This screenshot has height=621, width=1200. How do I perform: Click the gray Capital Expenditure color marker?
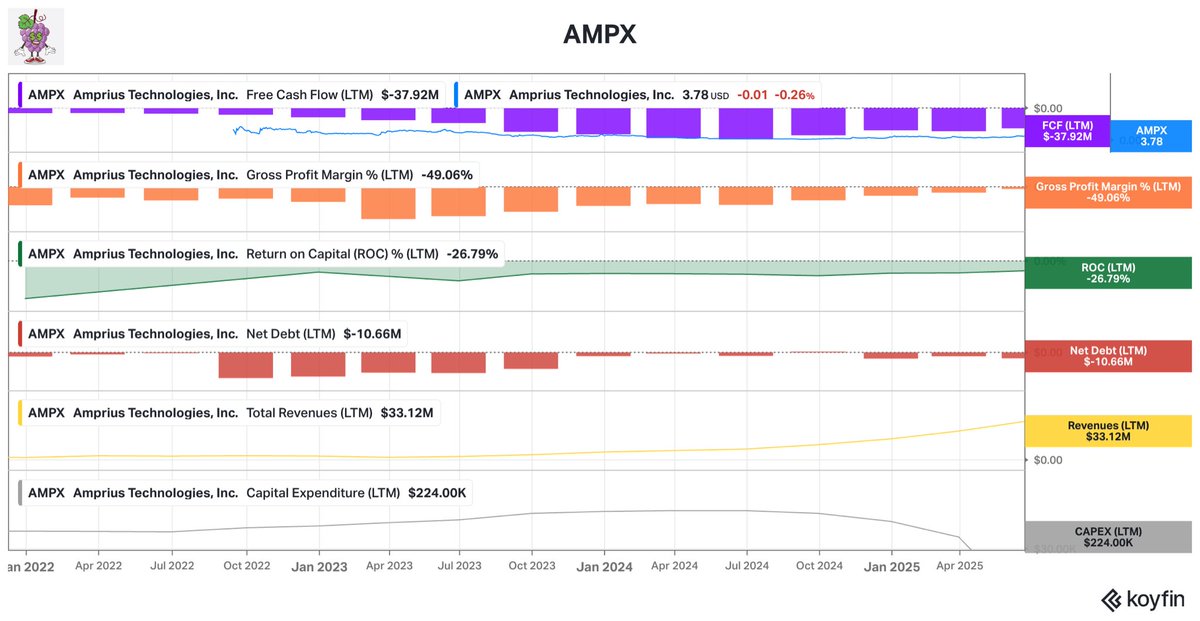(20, 493)
